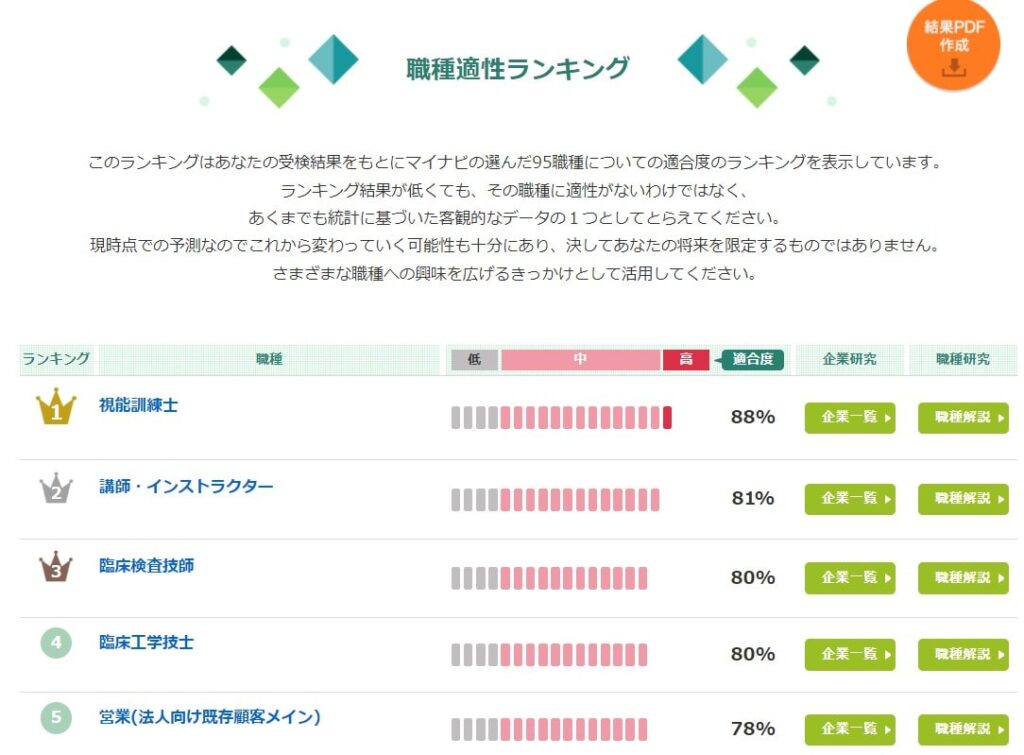The image size is (1024, 755).
Task: Click the red 高 legend segment
Action: (686, 359)
